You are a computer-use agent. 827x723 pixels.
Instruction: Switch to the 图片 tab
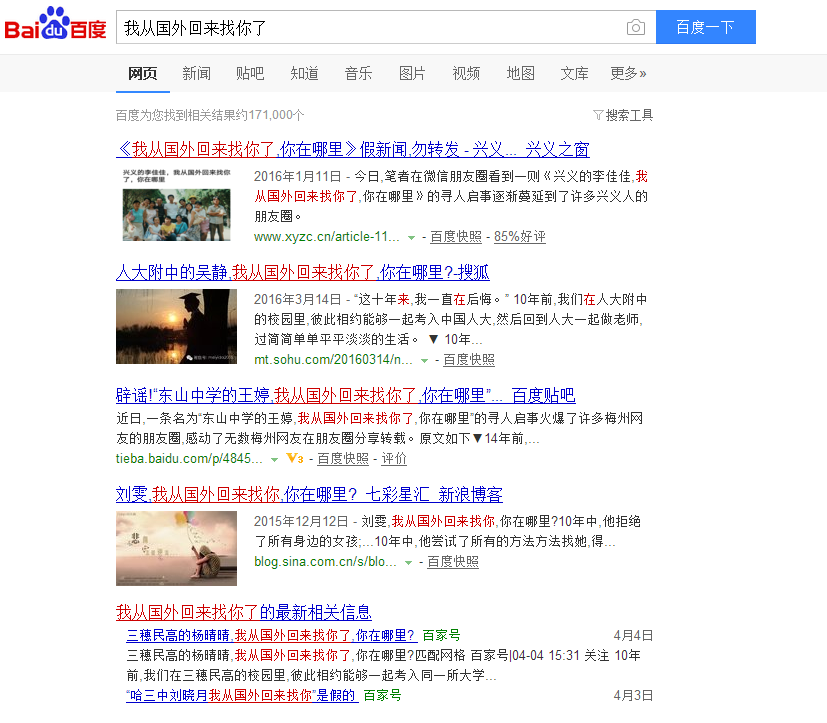click(x=412, y=73)
